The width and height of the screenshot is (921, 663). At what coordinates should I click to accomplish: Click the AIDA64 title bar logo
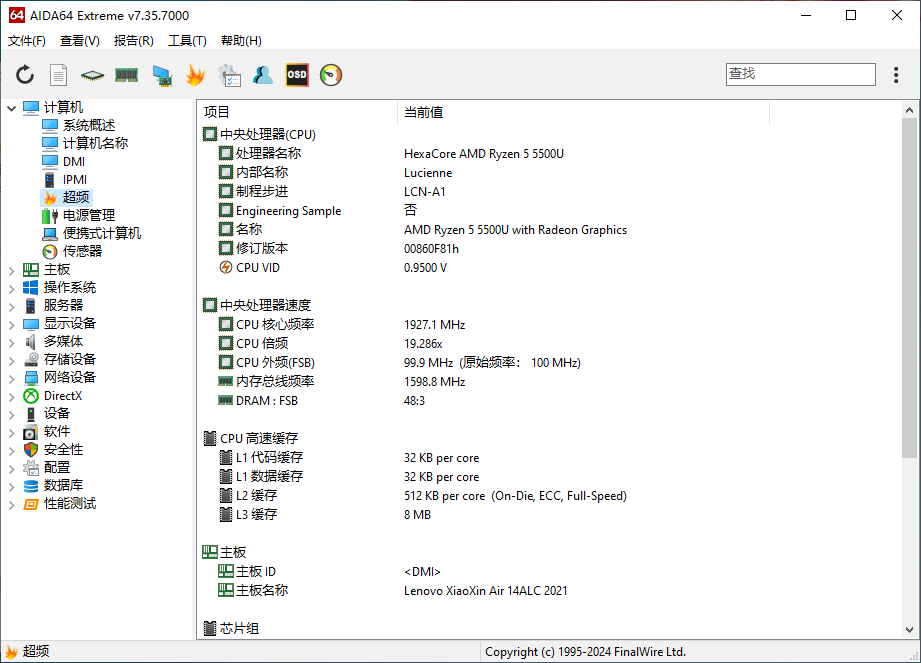[16, 15]
